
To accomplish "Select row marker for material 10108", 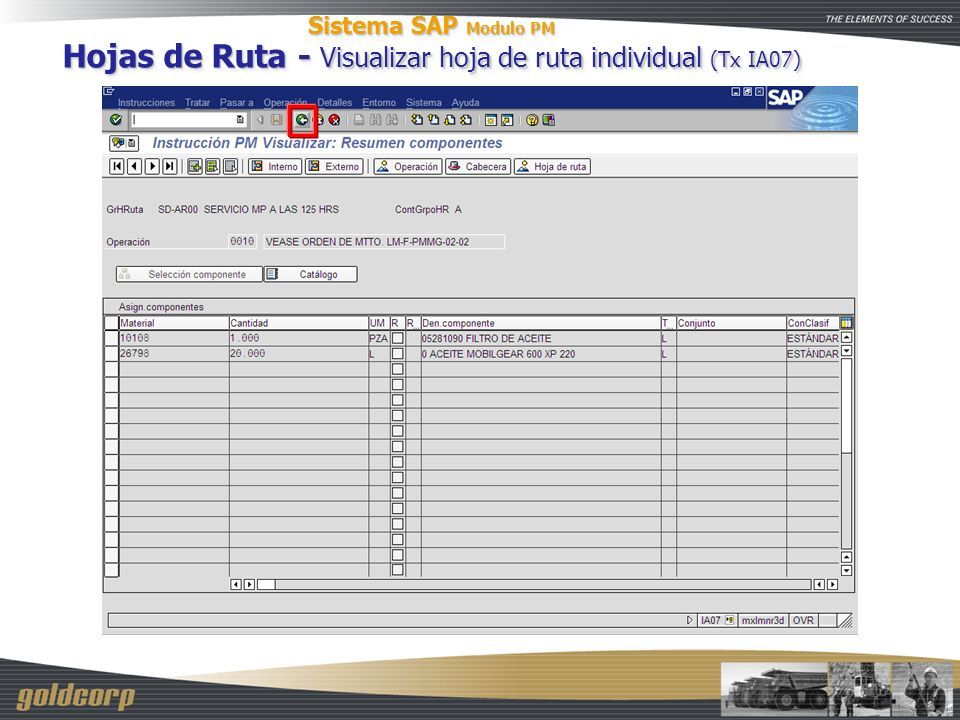I will click(x=111, y=338).
